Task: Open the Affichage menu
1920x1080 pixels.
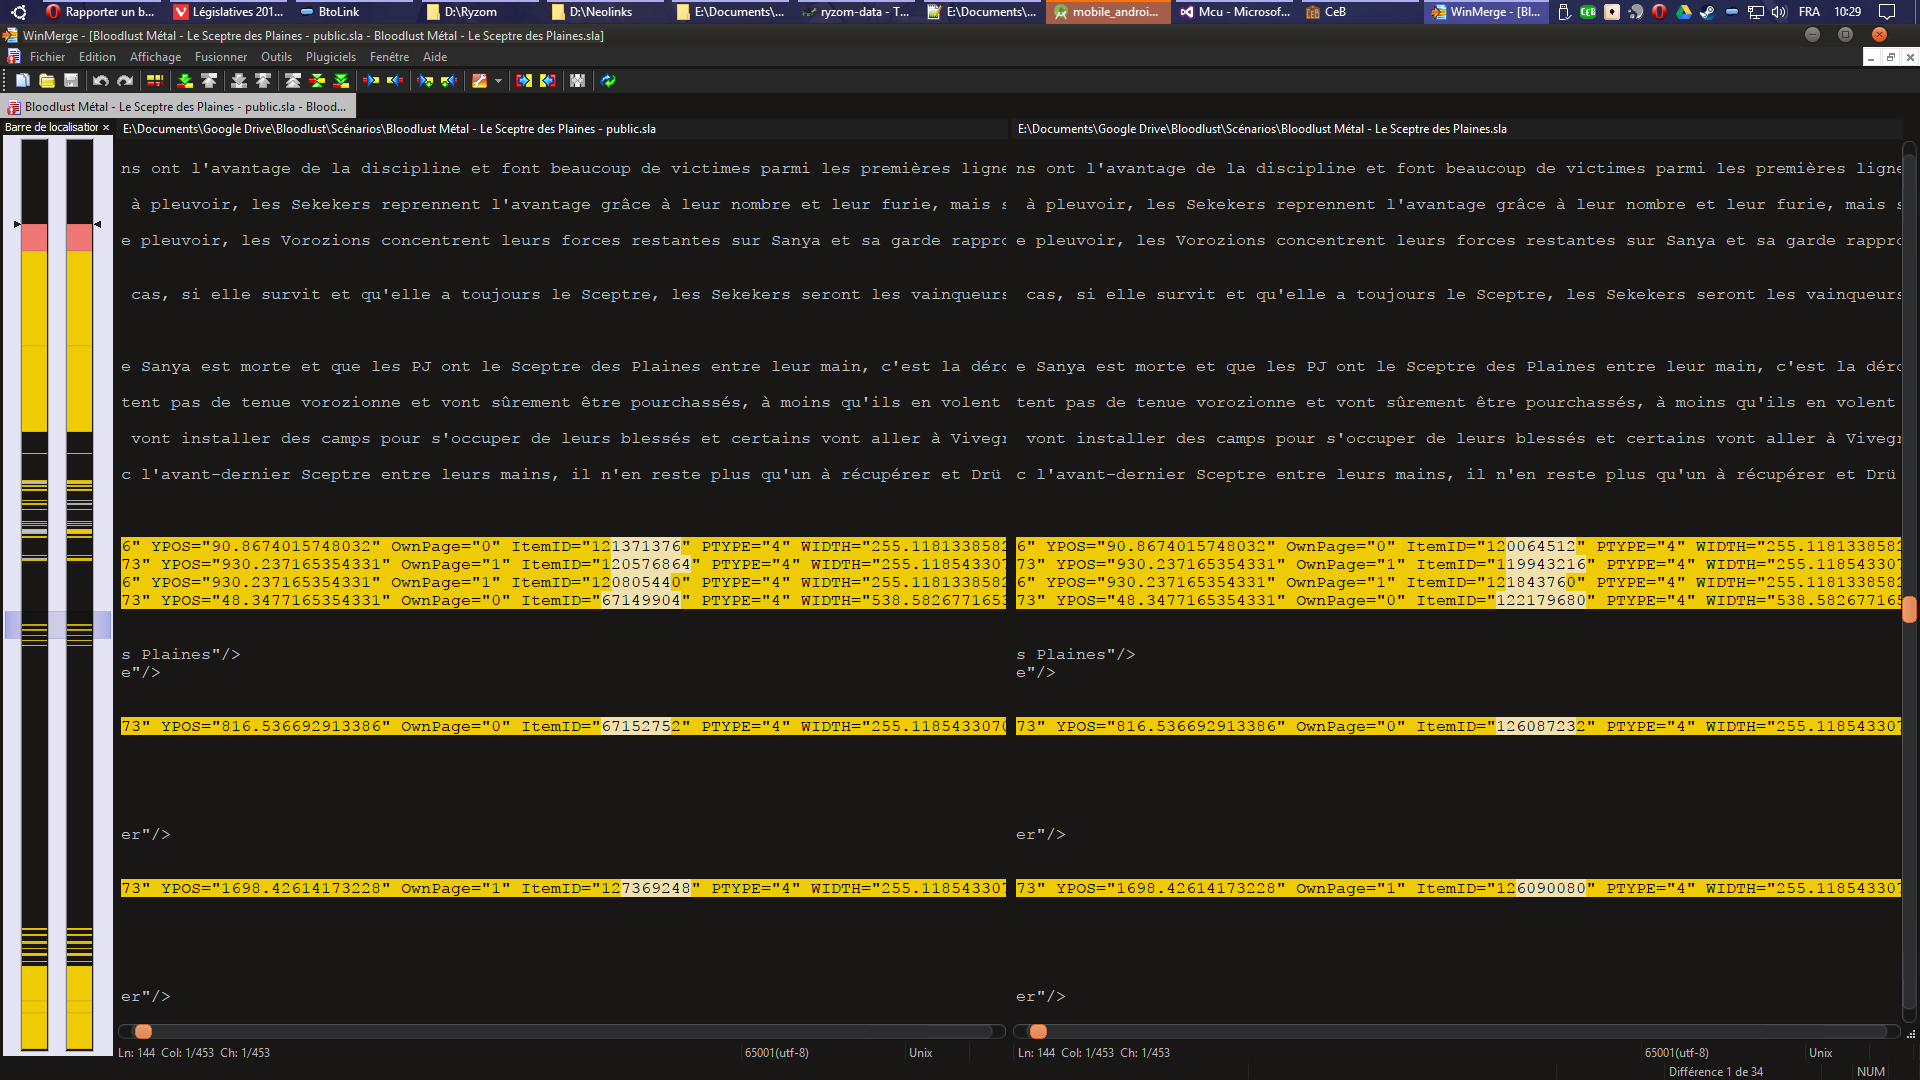Action: click(155, 57)
